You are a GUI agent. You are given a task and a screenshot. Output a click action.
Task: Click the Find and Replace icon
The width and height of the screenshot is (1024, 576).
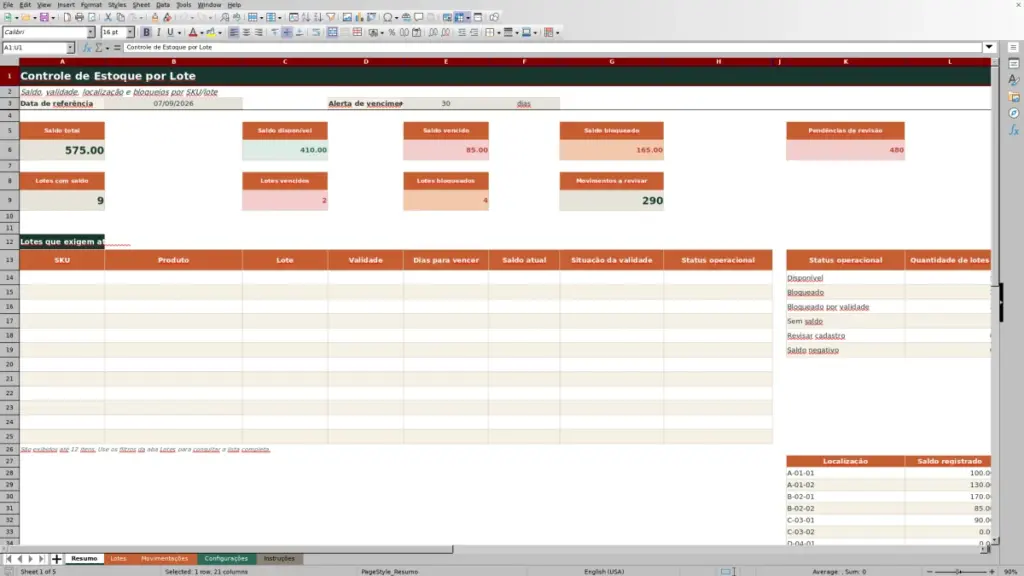pos(225,18)
